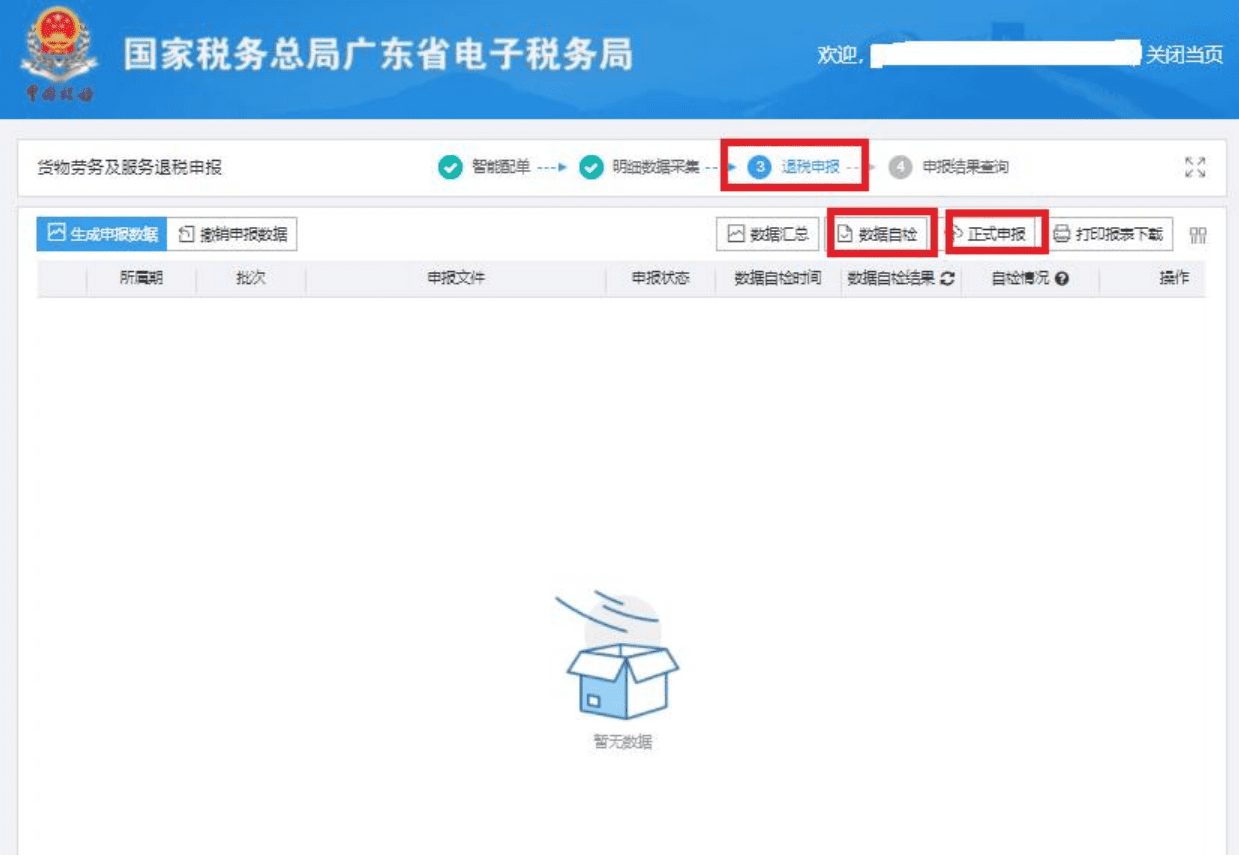Submit with the 正式申报 button
This screenshot has width=1239, height=861.
click(995, 235)
